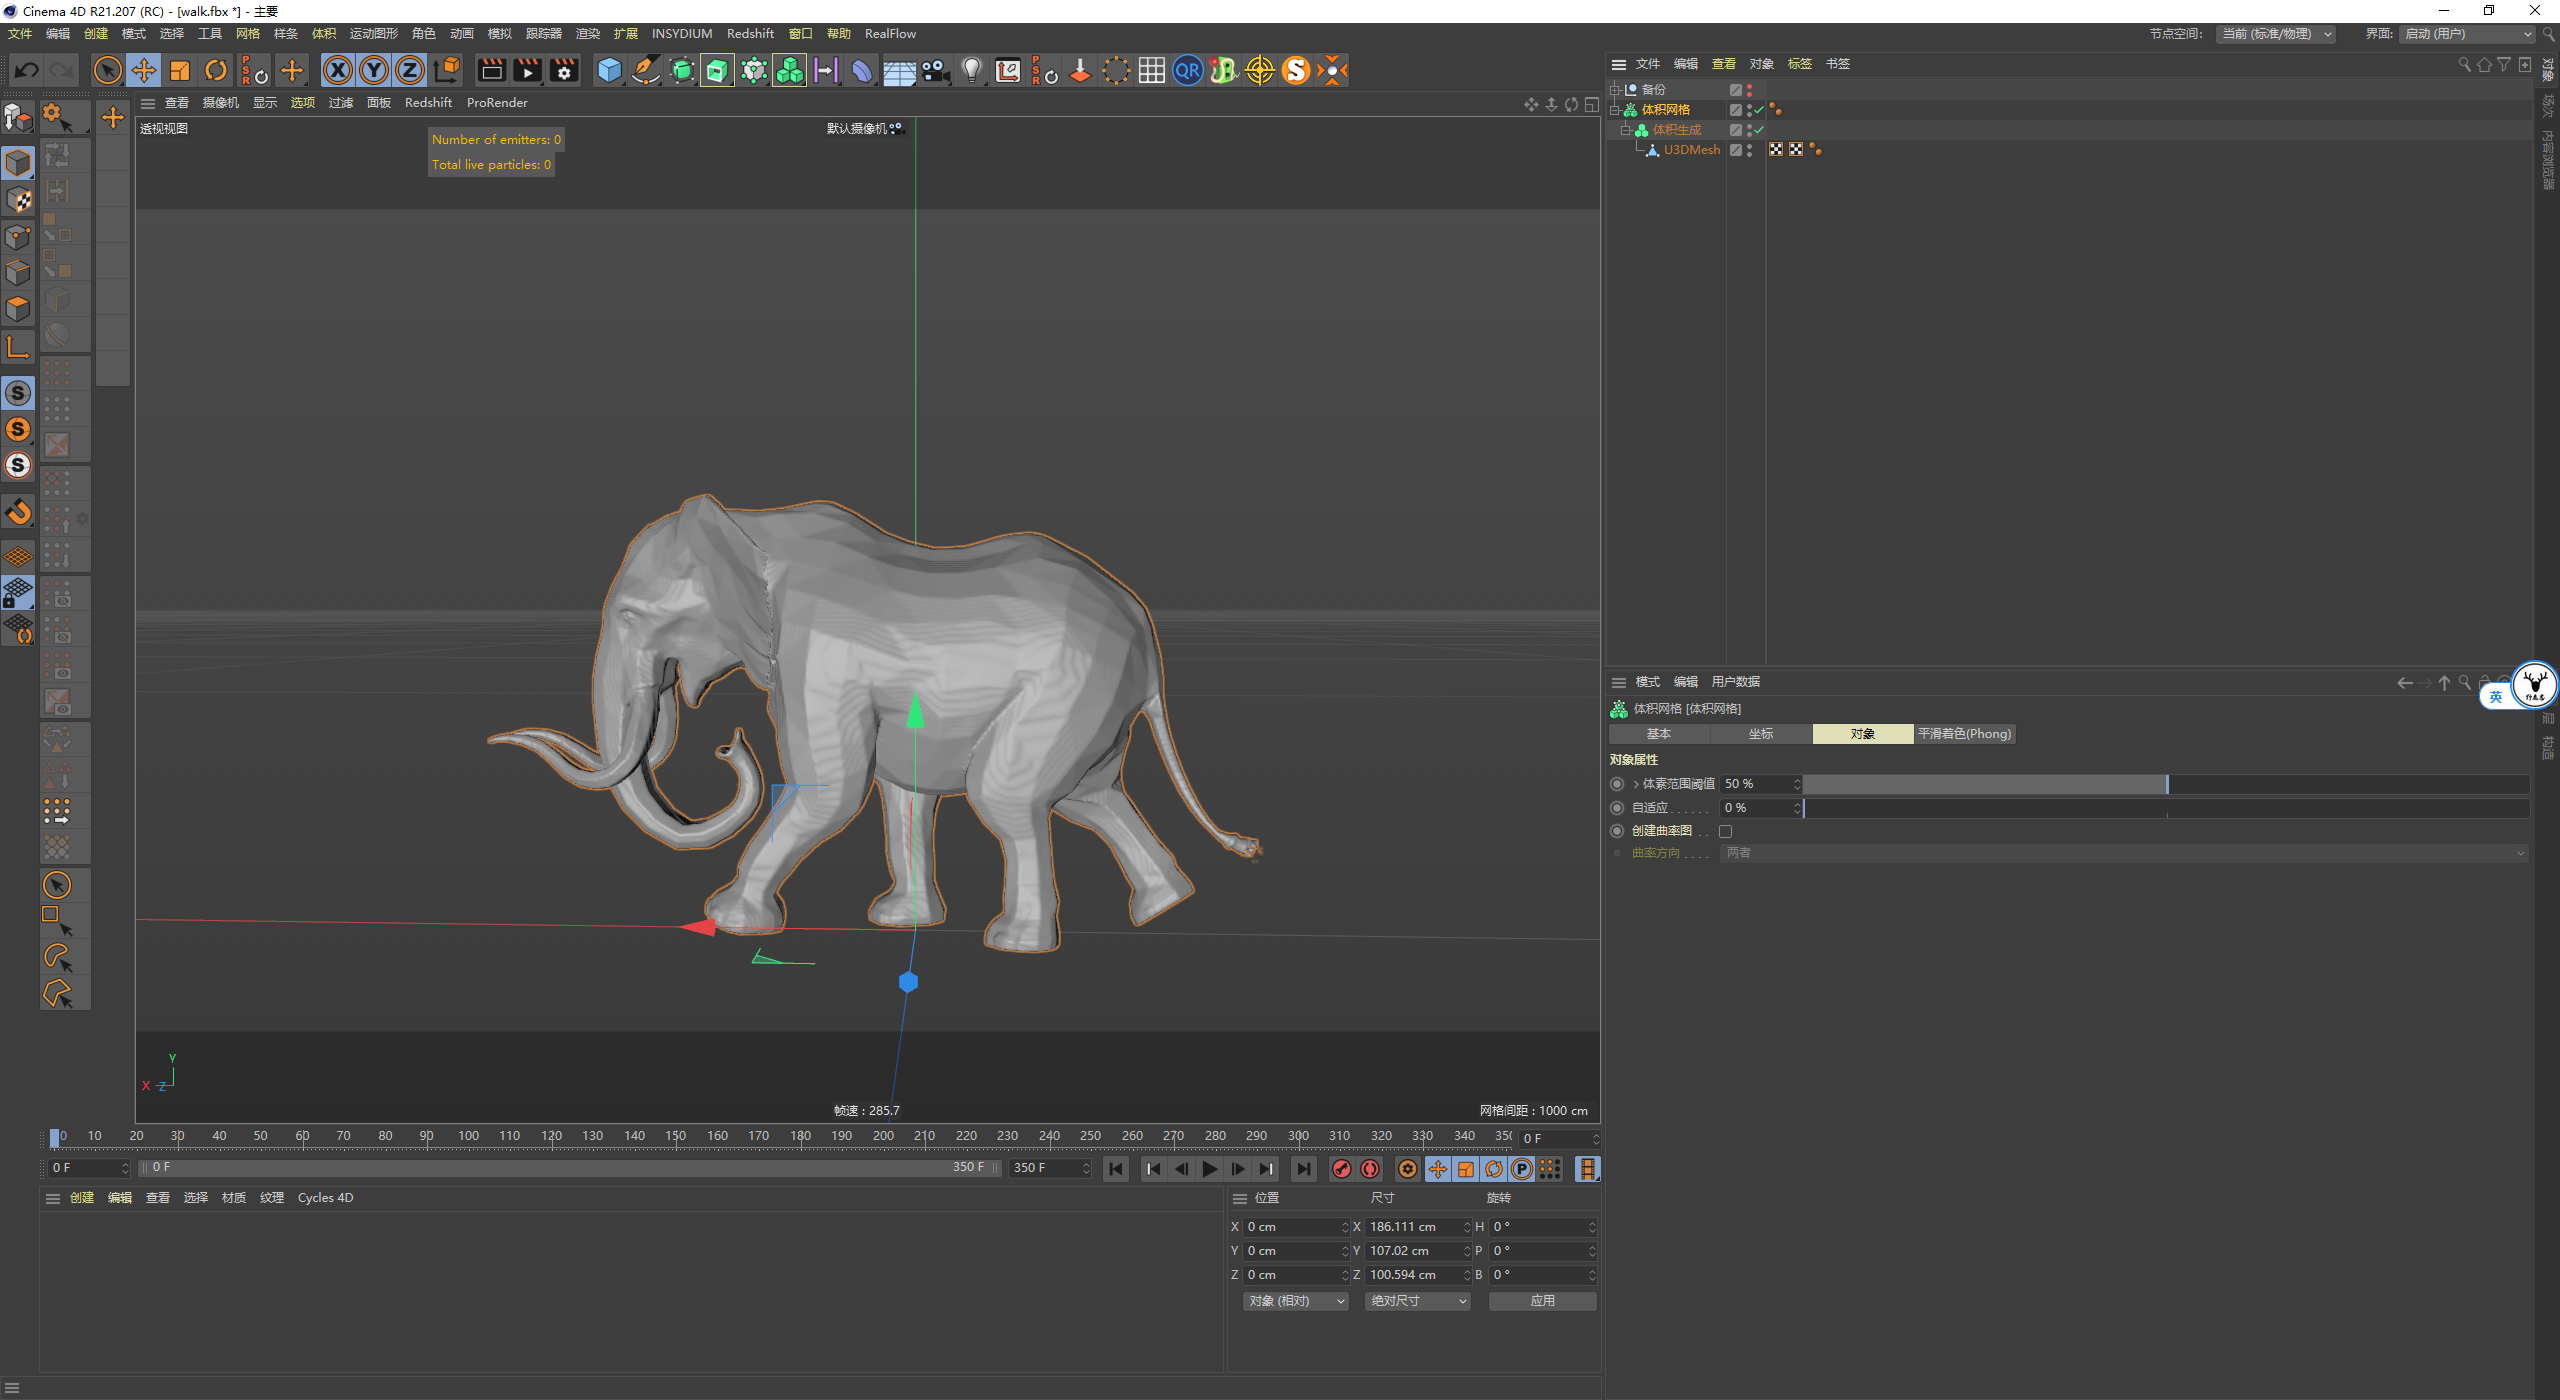Switch to the 坐标 attribute tab

click(x=1760, y=734)
